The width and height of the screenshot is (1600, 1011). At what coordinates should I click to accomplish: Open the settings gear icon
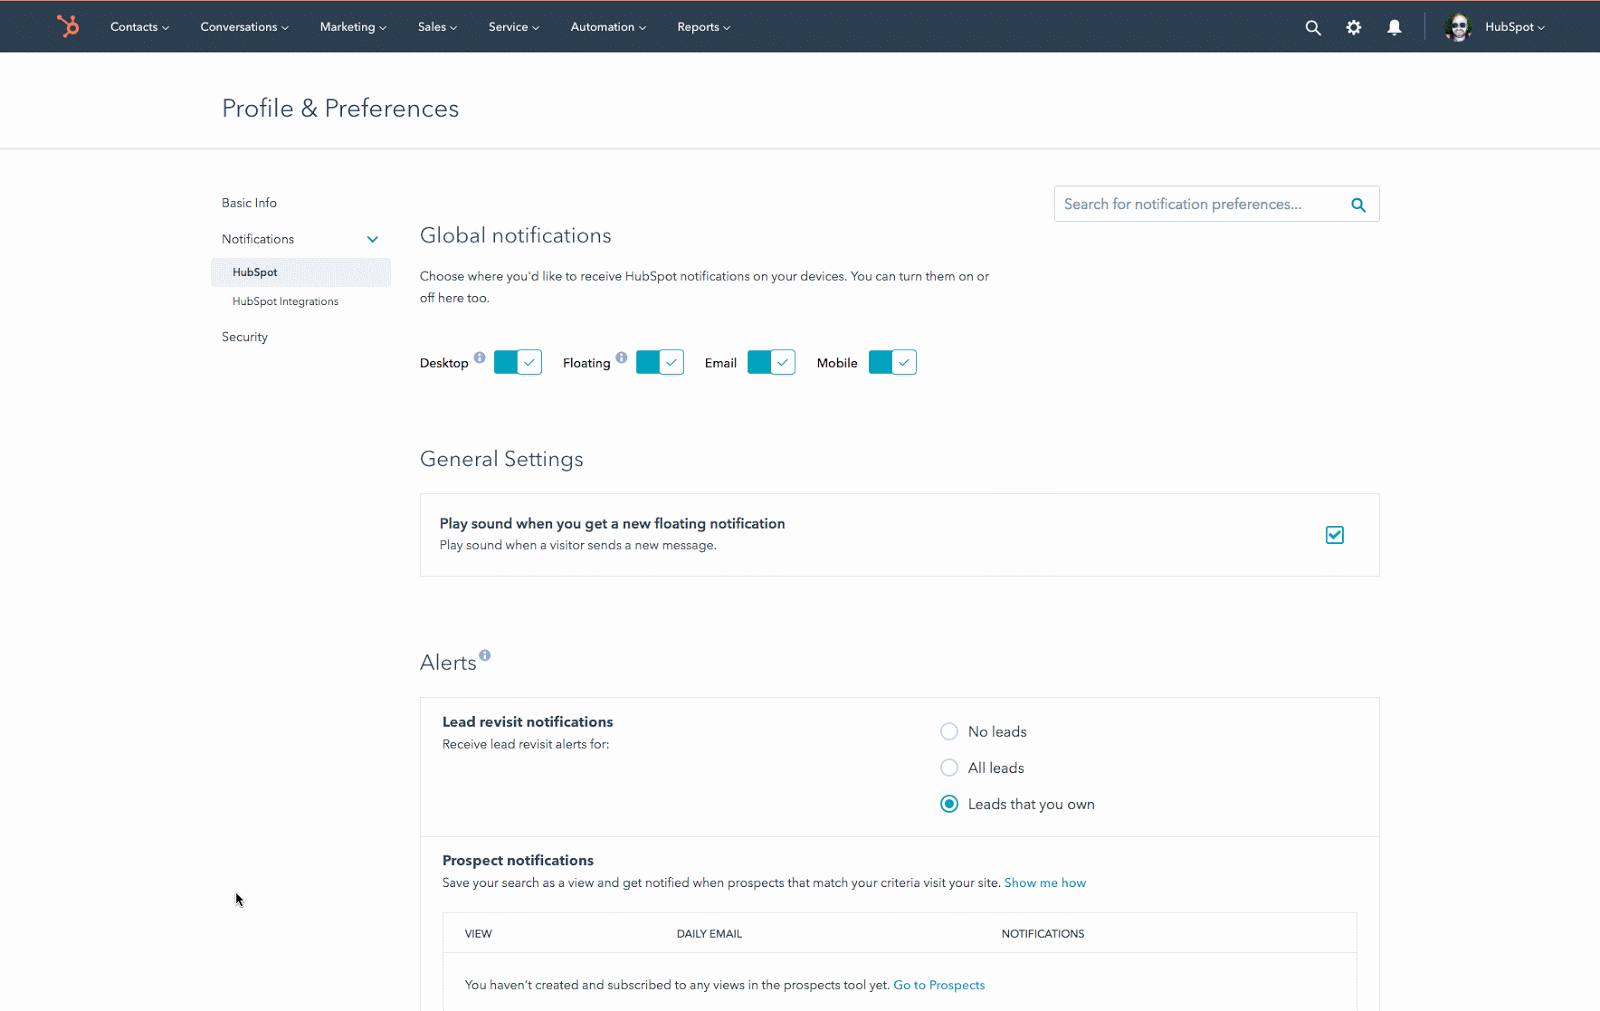(1353, 28)
